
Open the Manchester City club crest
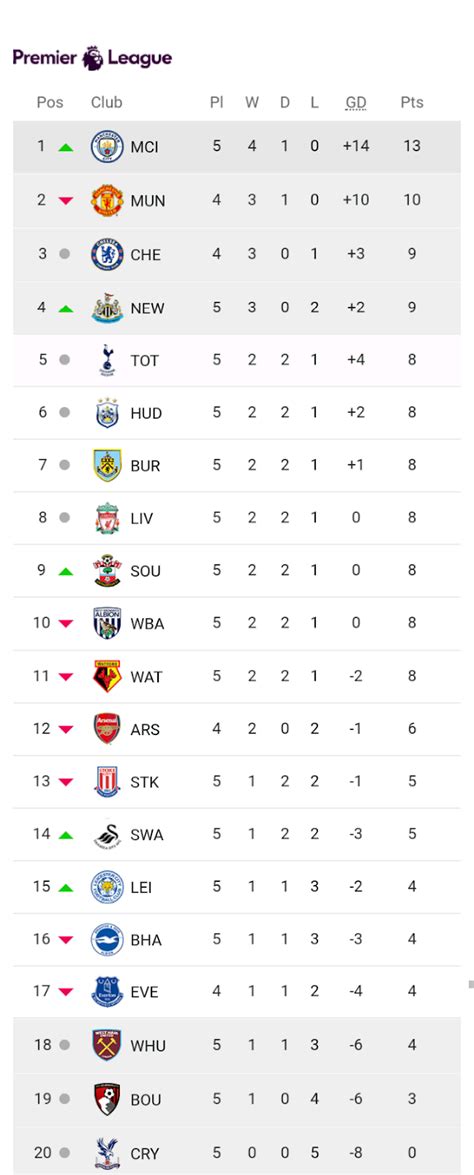coord(107,146)
